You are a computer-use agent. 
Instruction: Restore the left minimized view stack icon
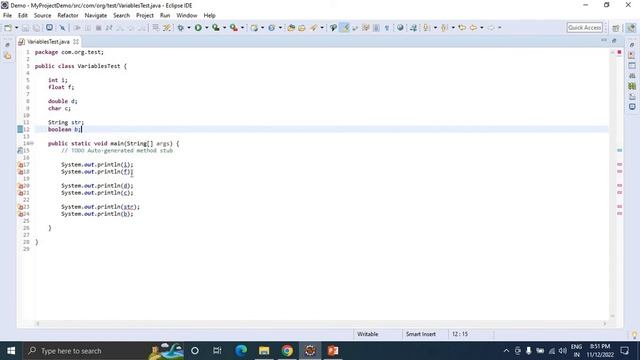[x=8, y=45]
